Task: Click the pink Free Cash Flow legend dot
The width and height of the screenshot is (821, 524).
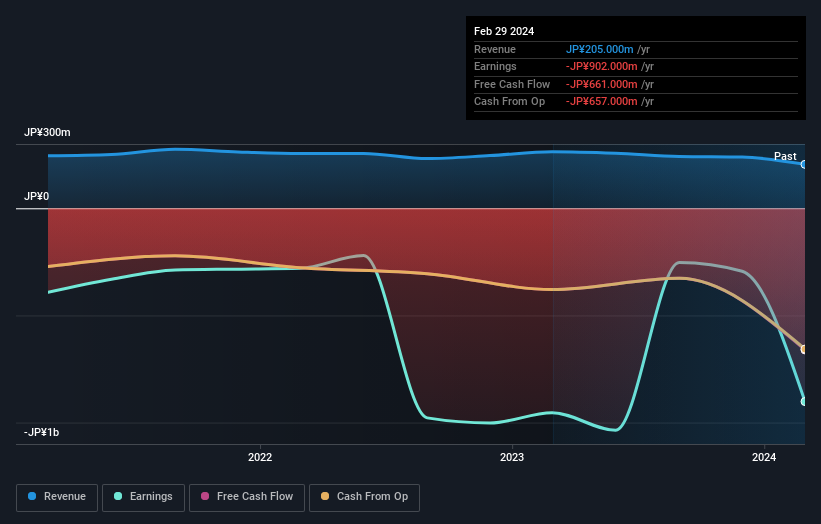Action: click(x=205, y=496)
